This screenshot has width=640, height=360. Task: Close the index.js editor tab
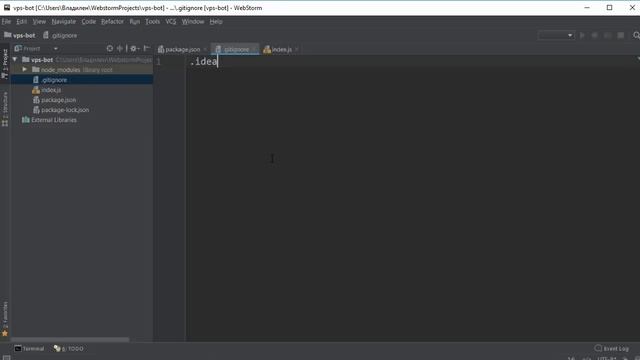tap(297, 49)
